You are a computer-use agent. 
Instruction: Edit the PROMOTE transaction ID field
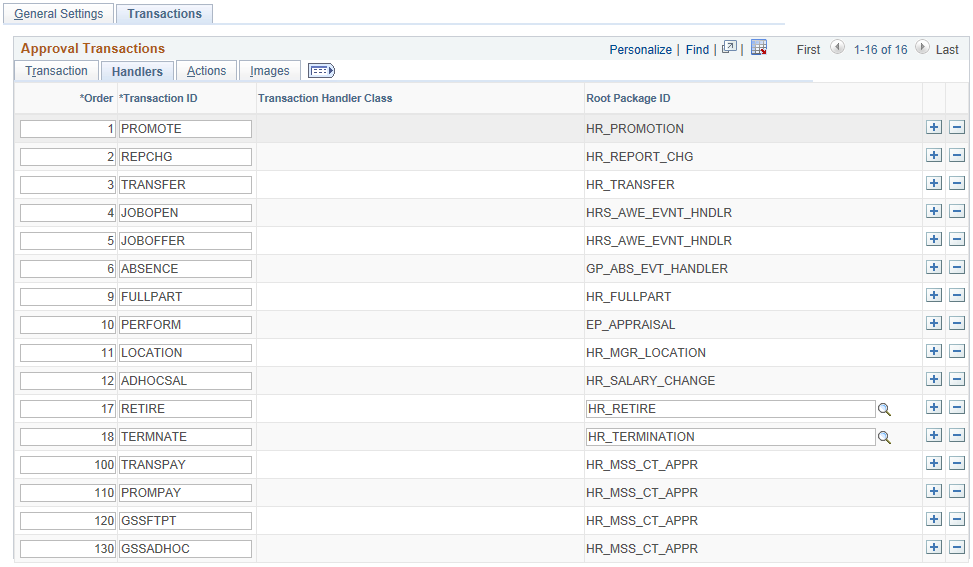185,129
